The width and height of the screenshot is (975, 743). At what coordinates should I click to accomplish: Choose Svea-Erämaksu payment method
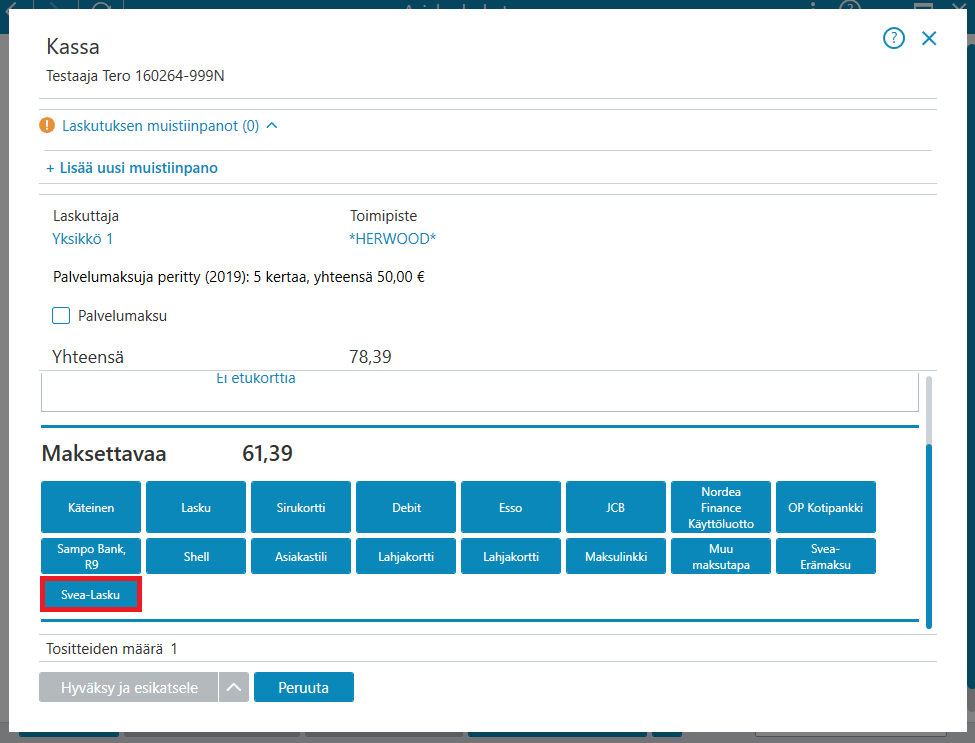[x=826, y=556]
